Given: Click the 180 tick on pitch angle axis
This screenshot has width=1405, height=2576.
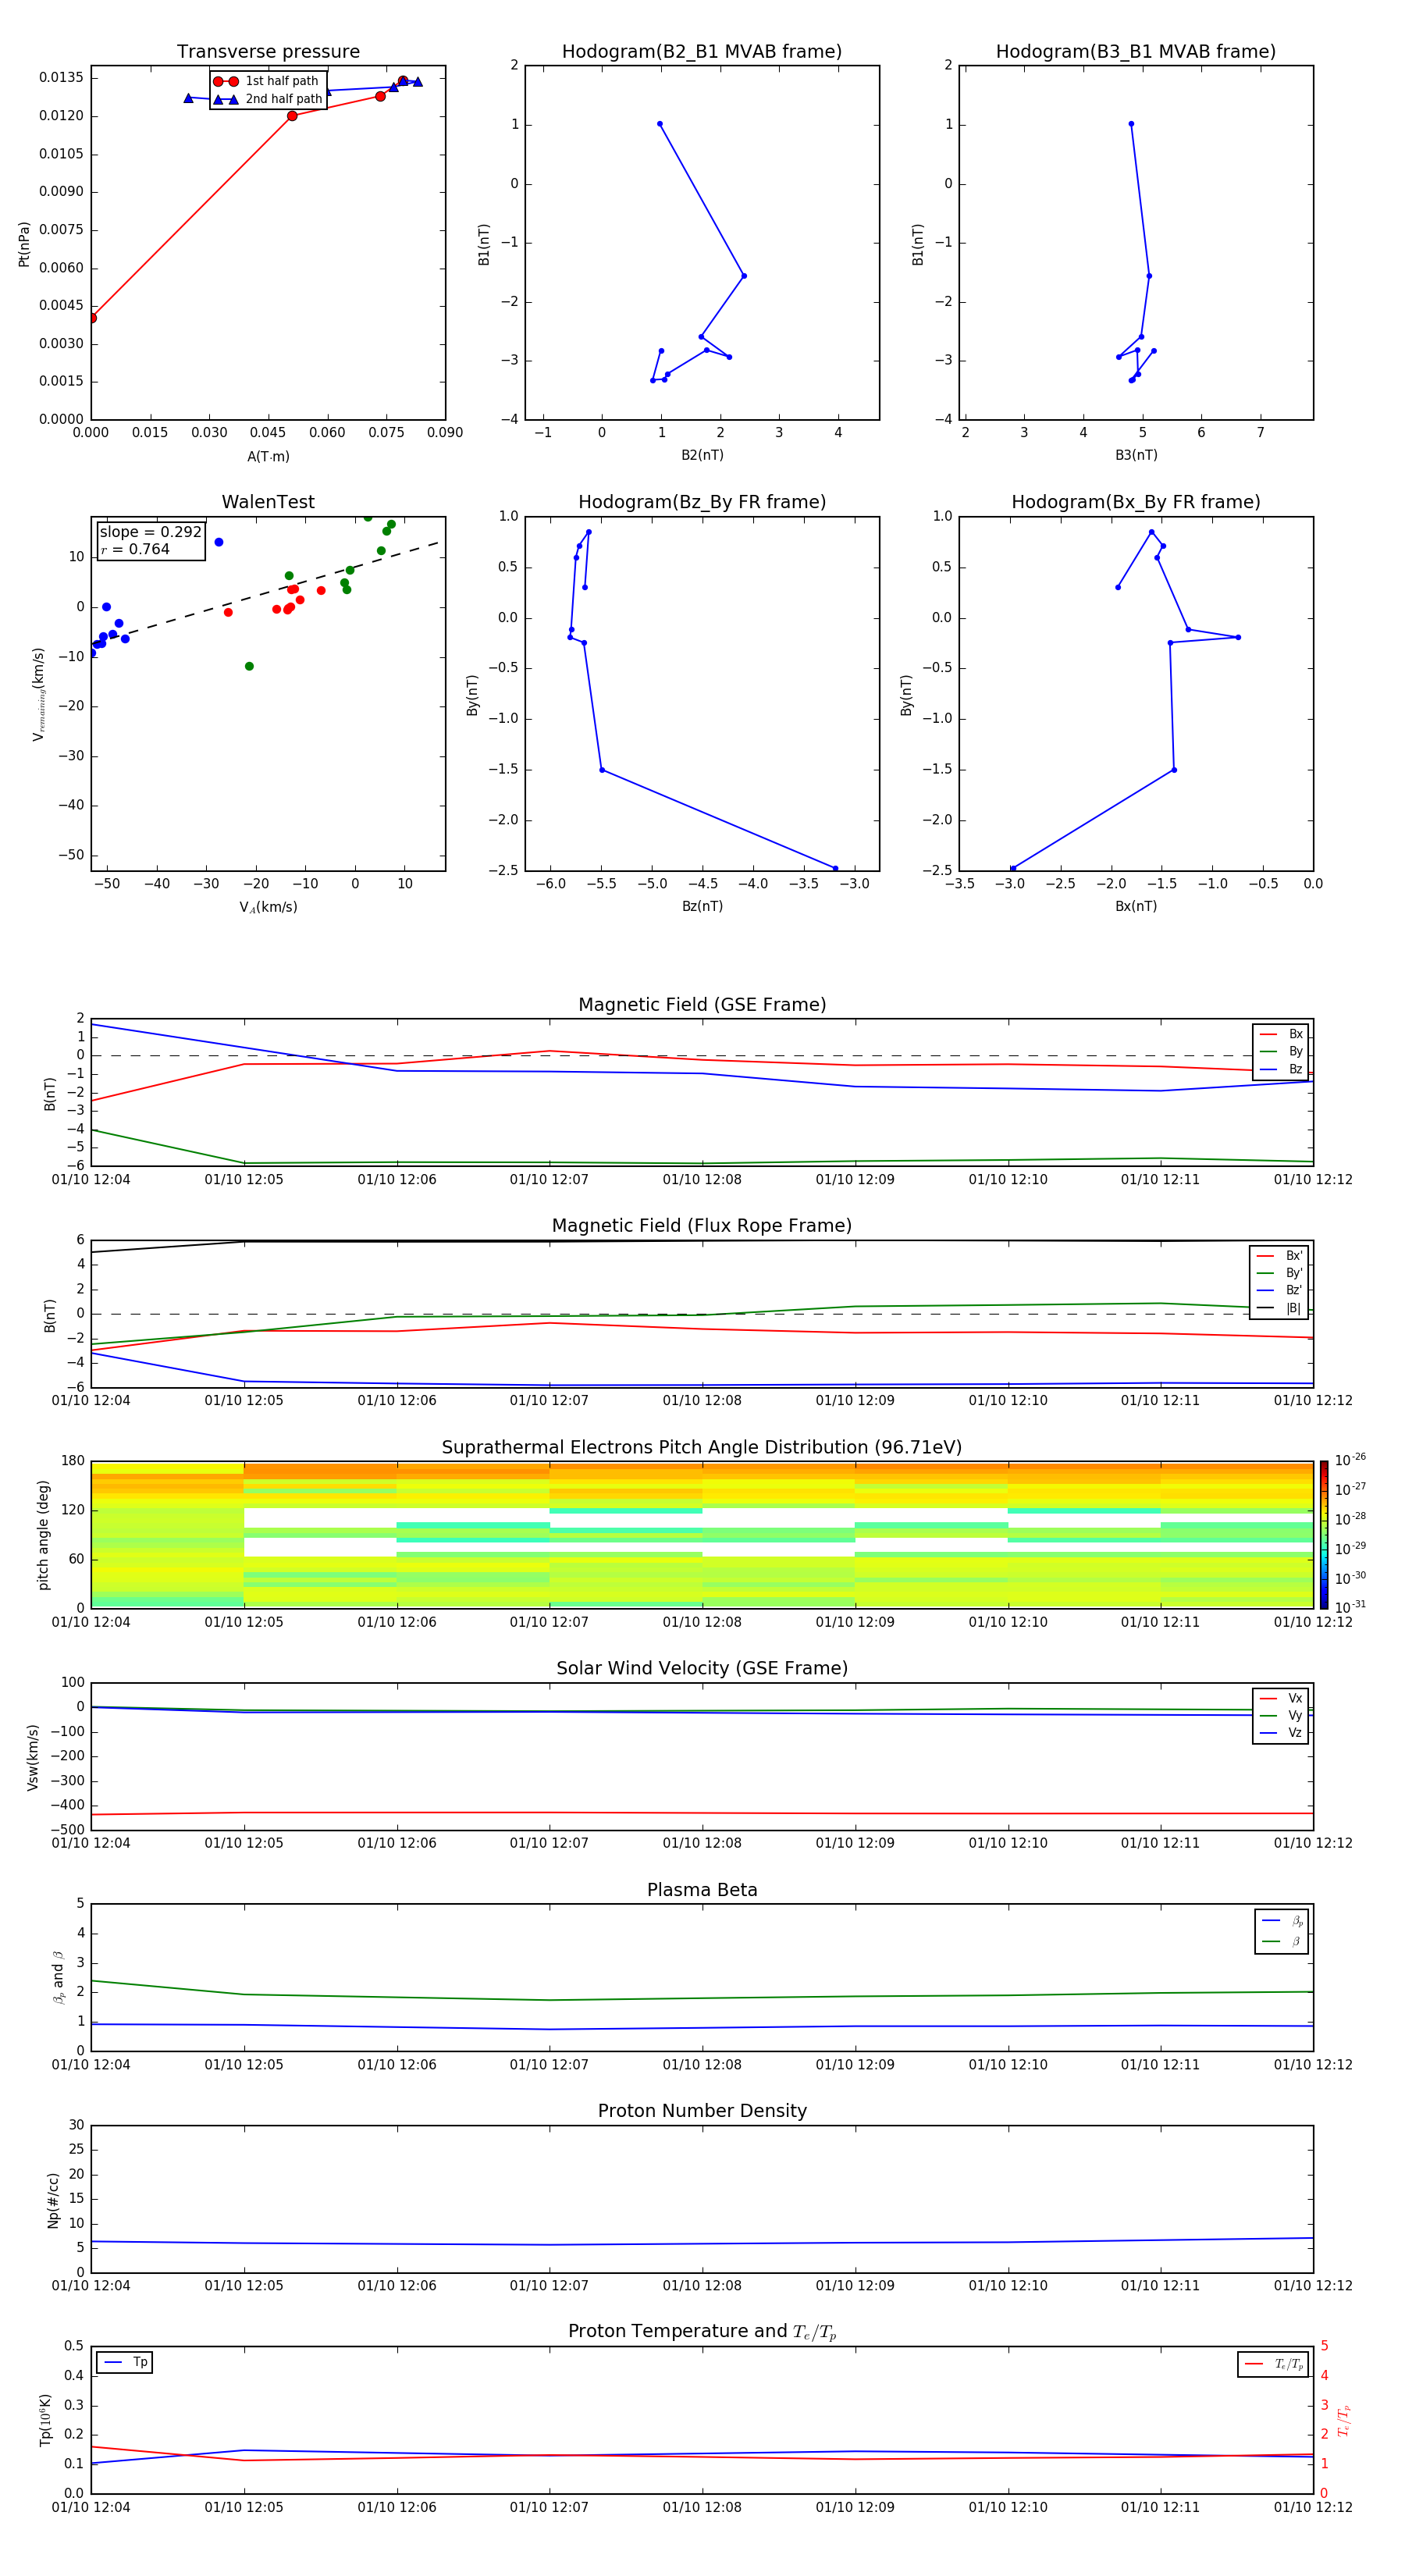Looking at the screenshot, I should [73, 1461].
